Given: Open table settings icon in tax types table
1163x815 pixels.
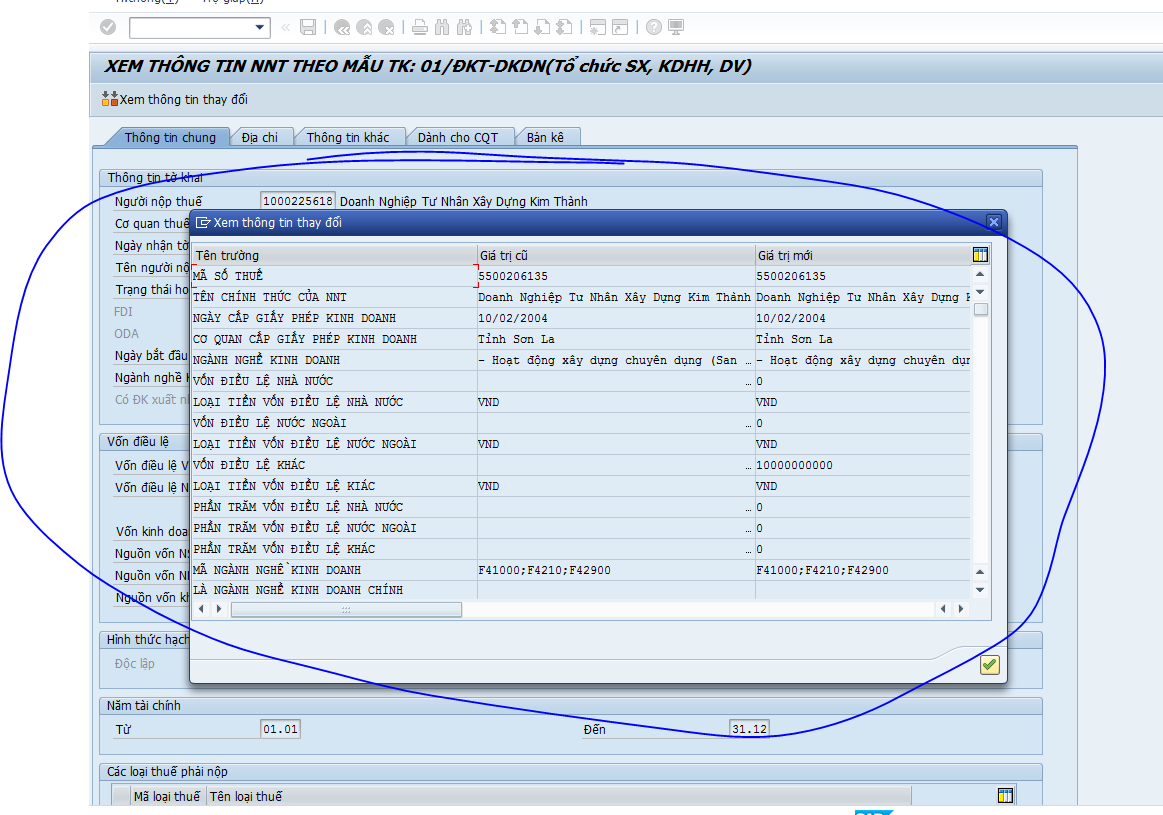Looking at the screenshot, I should [1005, 796].
